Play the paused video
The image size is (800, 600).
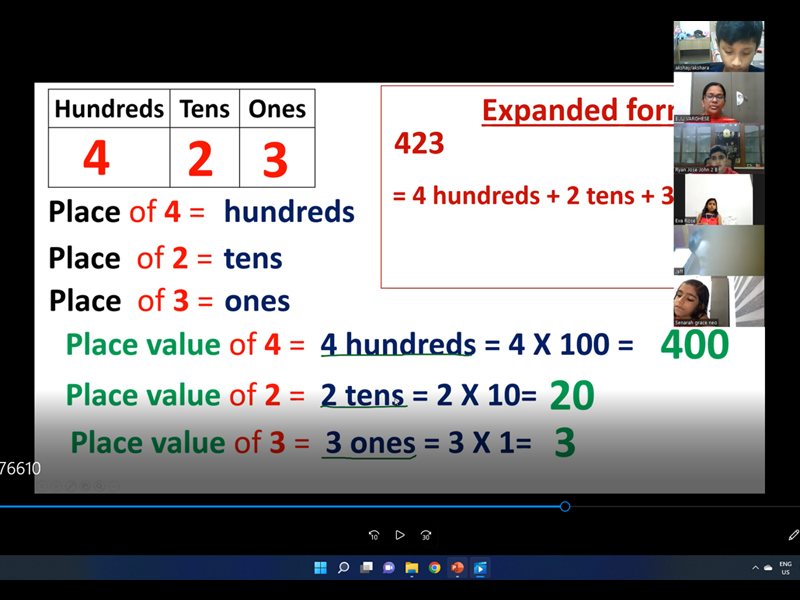[x=400, y=535]
